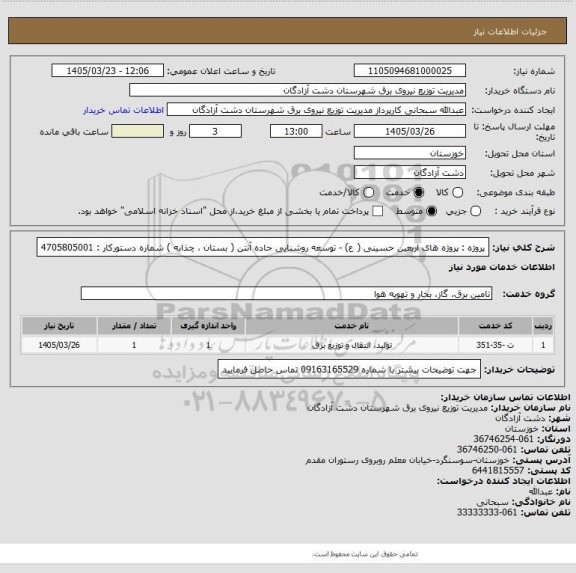
Task: Click the ساعت 13:00 field
Action: point(296,131)
